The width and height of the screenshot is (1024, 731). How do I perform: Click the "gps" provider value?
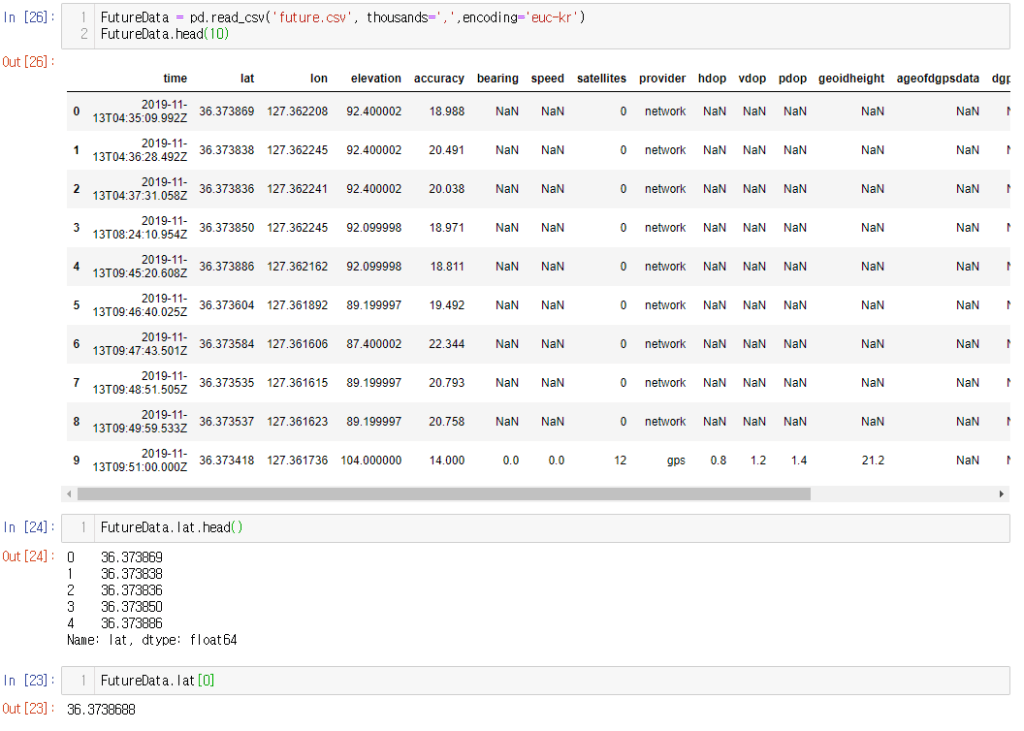[x=675, y=461]
